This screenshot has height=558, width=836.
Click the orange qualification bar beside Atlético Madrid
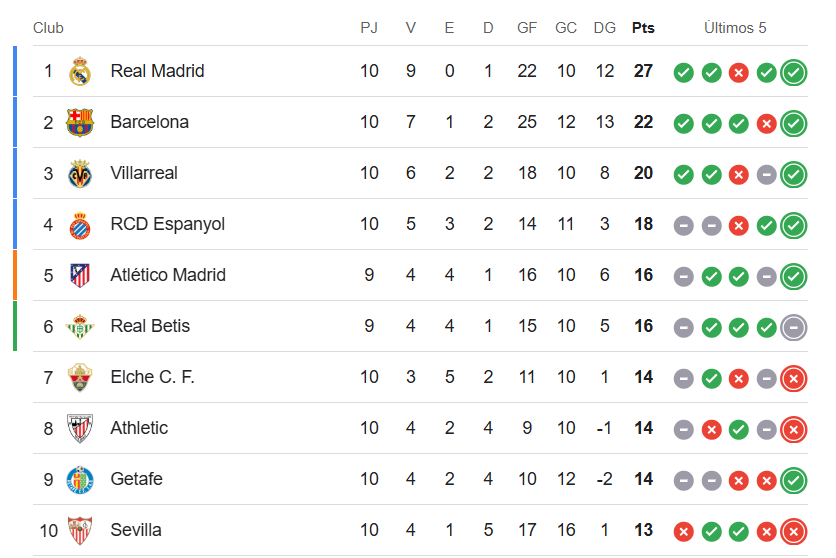15,275
